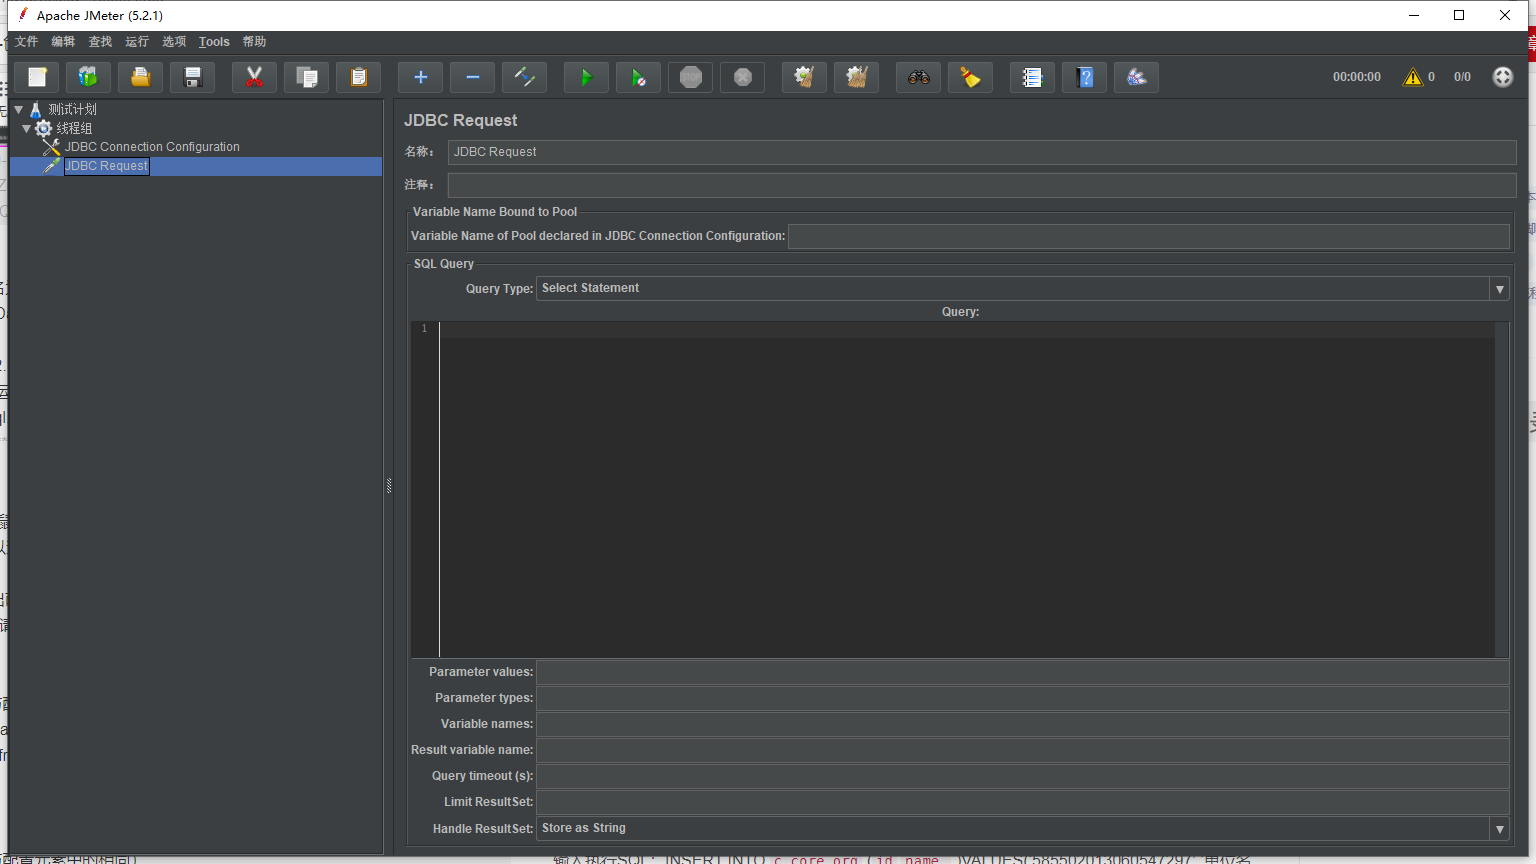Select JDBC Request tree item
Image resolution: width=1536 pixels, height=864 pixels.
click(x=106, y=166)
